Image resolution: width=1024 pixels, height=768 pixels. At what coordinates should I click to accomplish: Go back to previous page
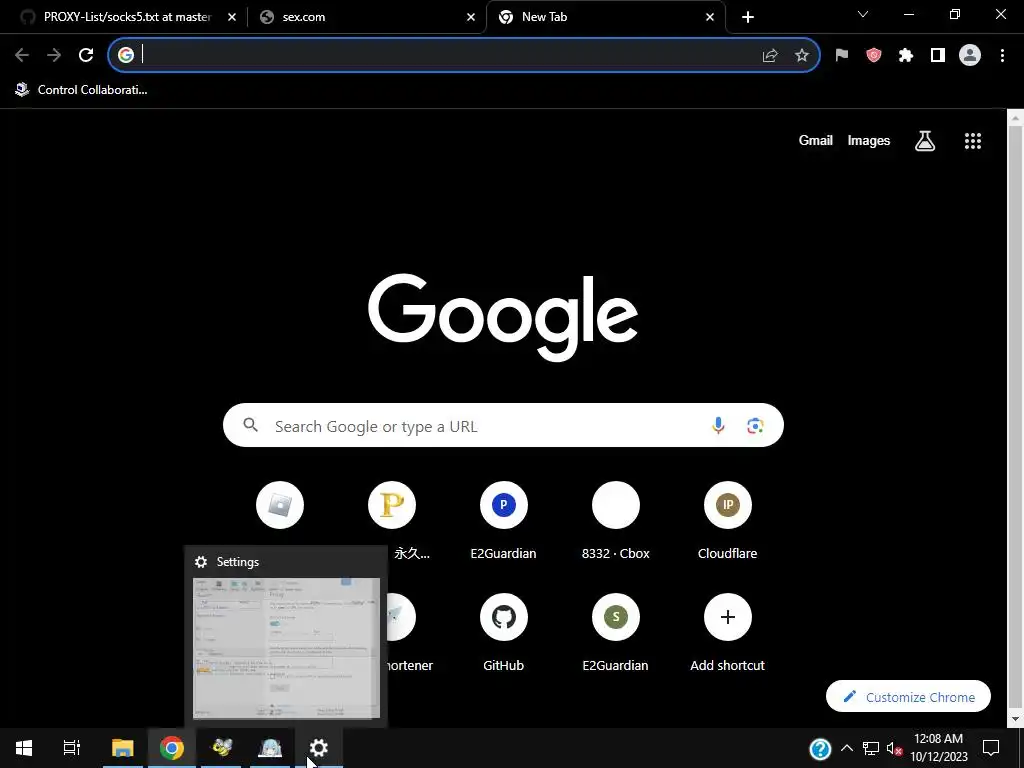[22, 56]
